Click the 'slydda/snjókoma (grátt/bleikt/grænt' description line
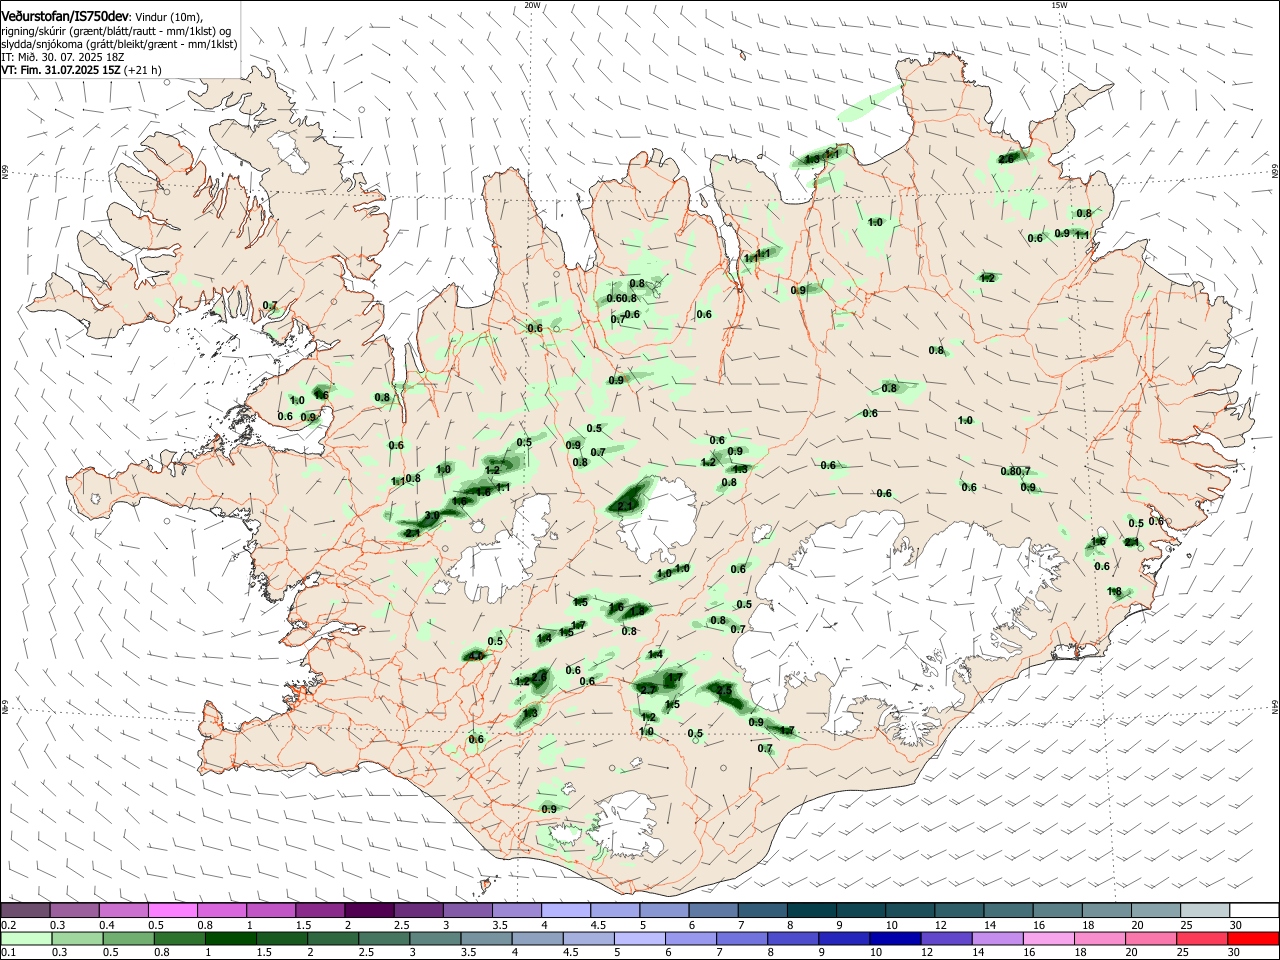 pyautogui.click(x=119, y=44)
